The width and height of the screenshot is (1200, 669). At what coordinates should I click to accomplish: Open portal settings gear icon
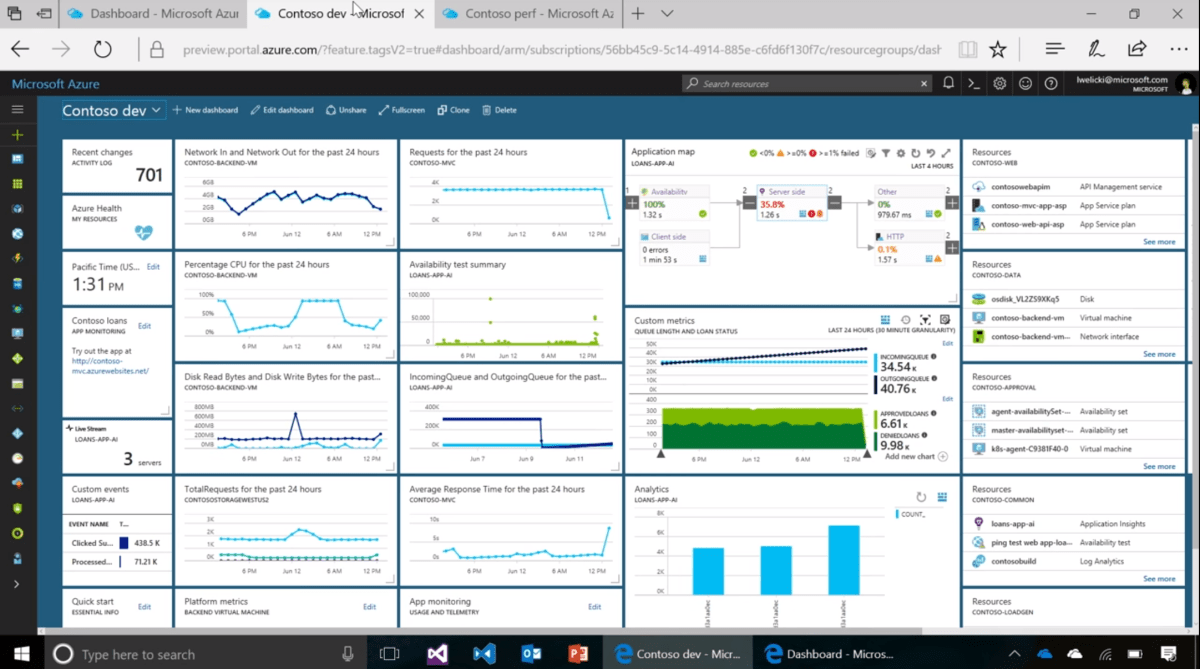(x=1000, y=84)
